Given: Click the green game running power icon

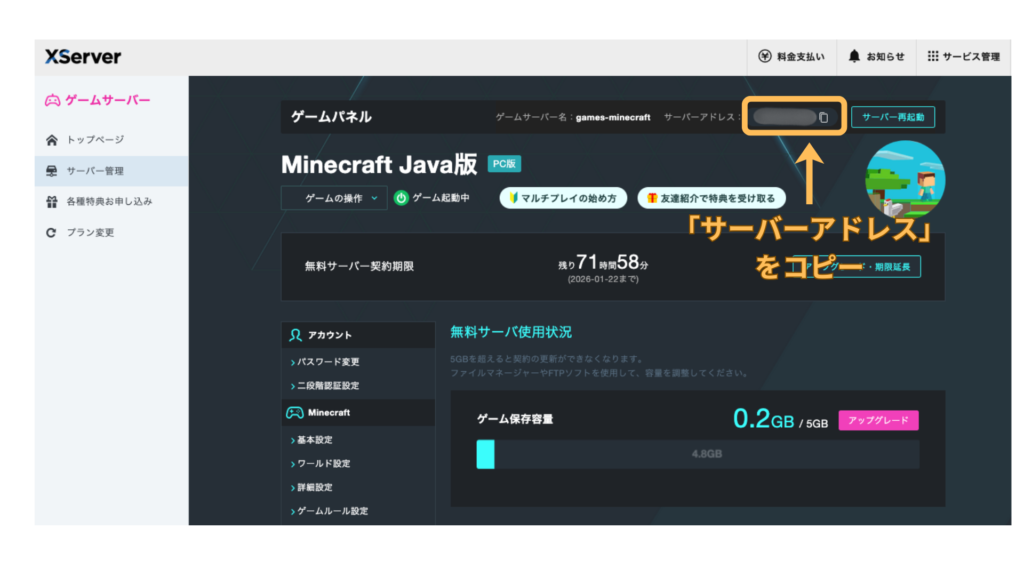Looking at the screenshot, I should [x=401, y=198].
